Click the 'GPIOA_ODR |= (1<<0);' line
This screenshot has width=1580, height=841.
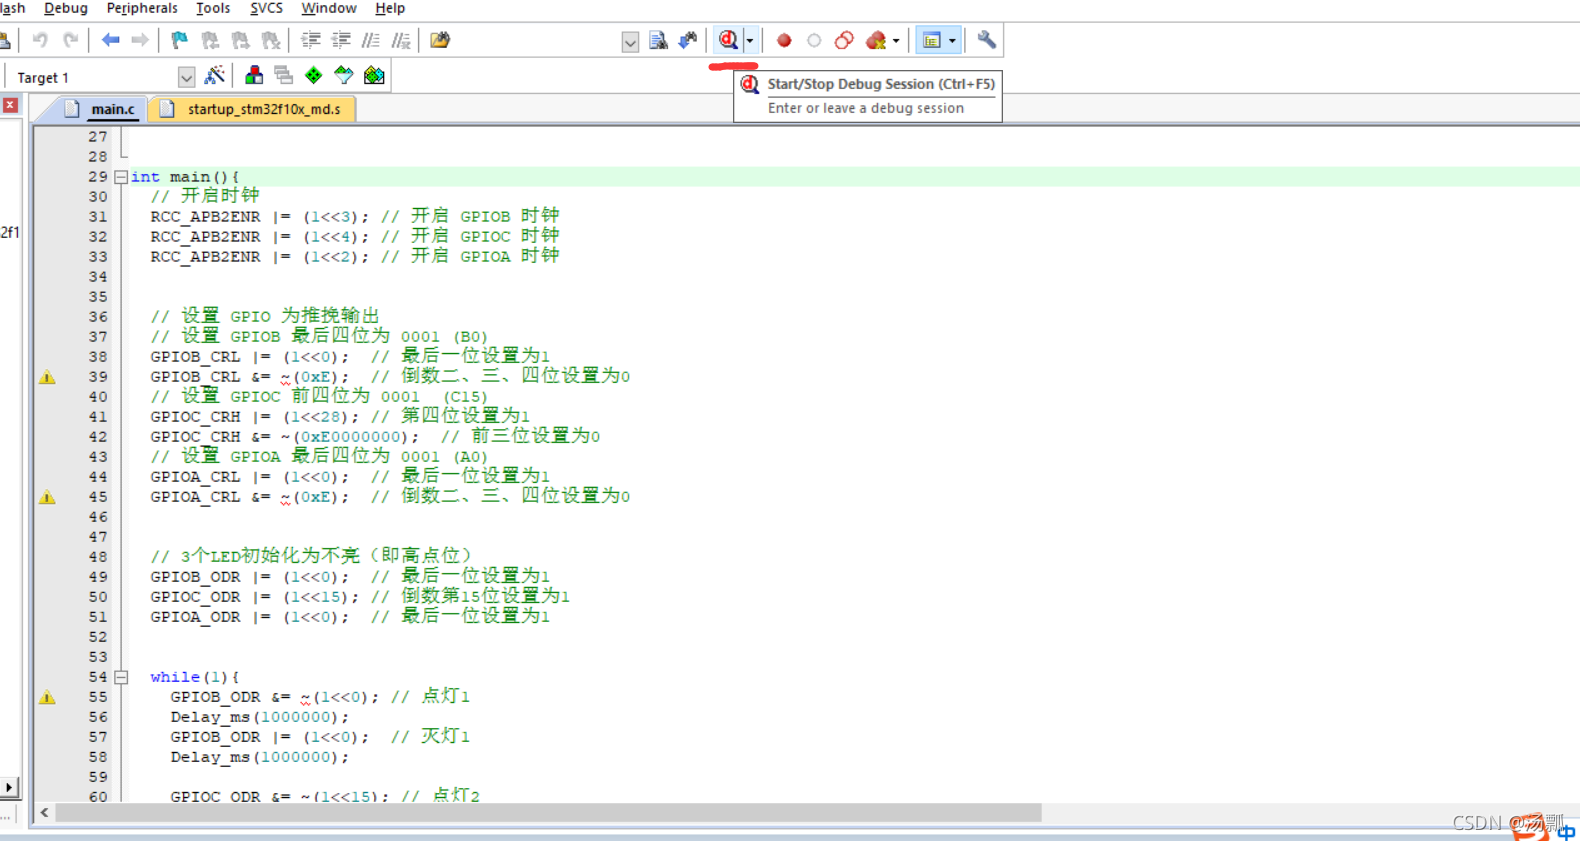coord(250,617)
